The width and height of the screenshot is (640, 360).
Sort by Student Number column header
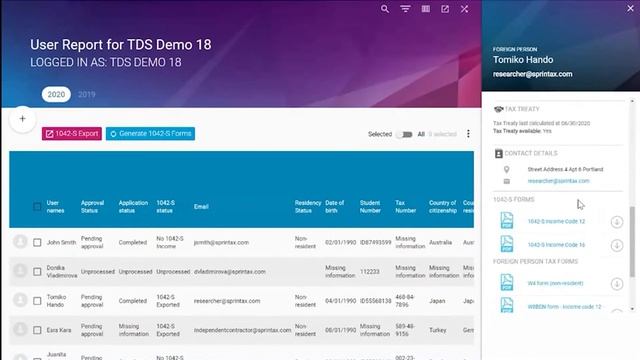click(x=370, y=207)
